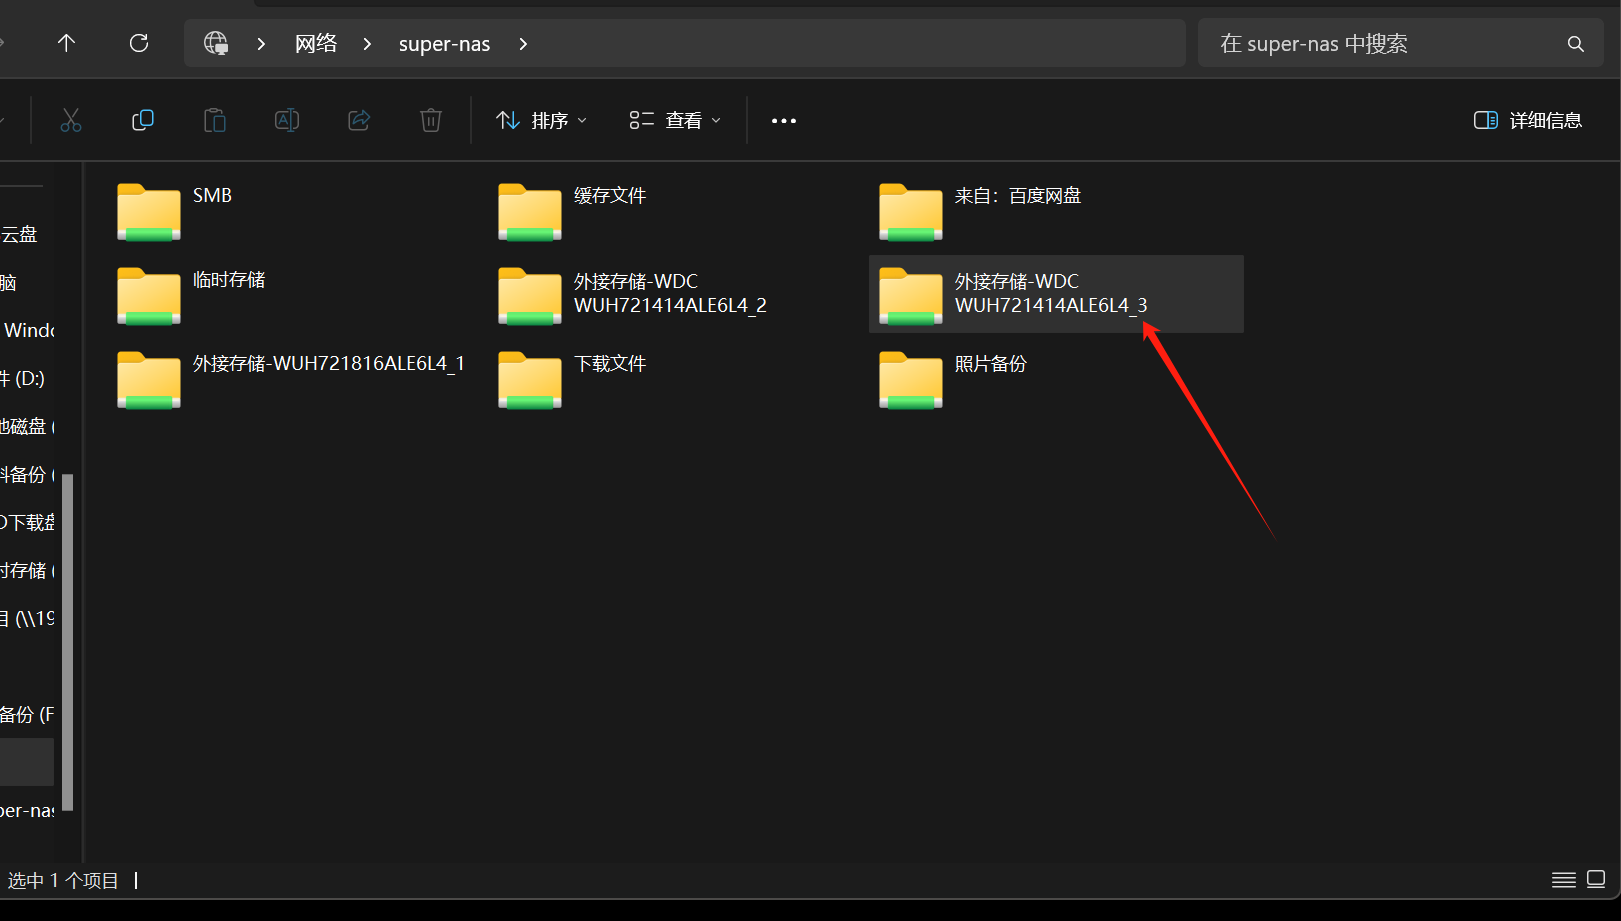Select the 下载文件 folder icon
The height and width of the screenshot is (921, 1621).
coord(530,380)
